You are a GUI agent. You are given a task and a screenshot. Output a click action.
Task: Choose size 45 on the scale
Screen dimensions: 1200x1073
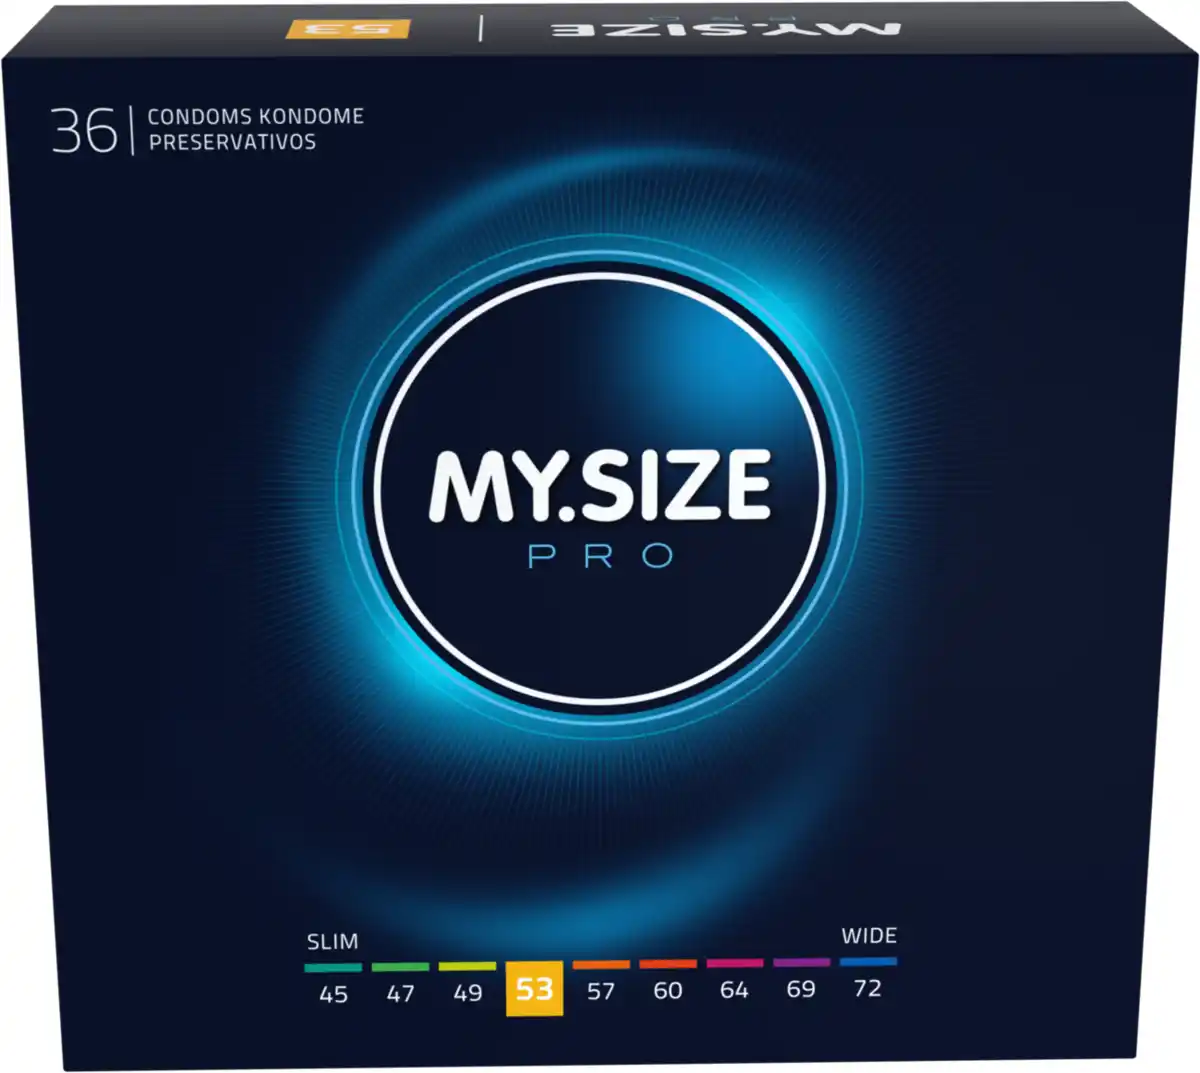333,994
